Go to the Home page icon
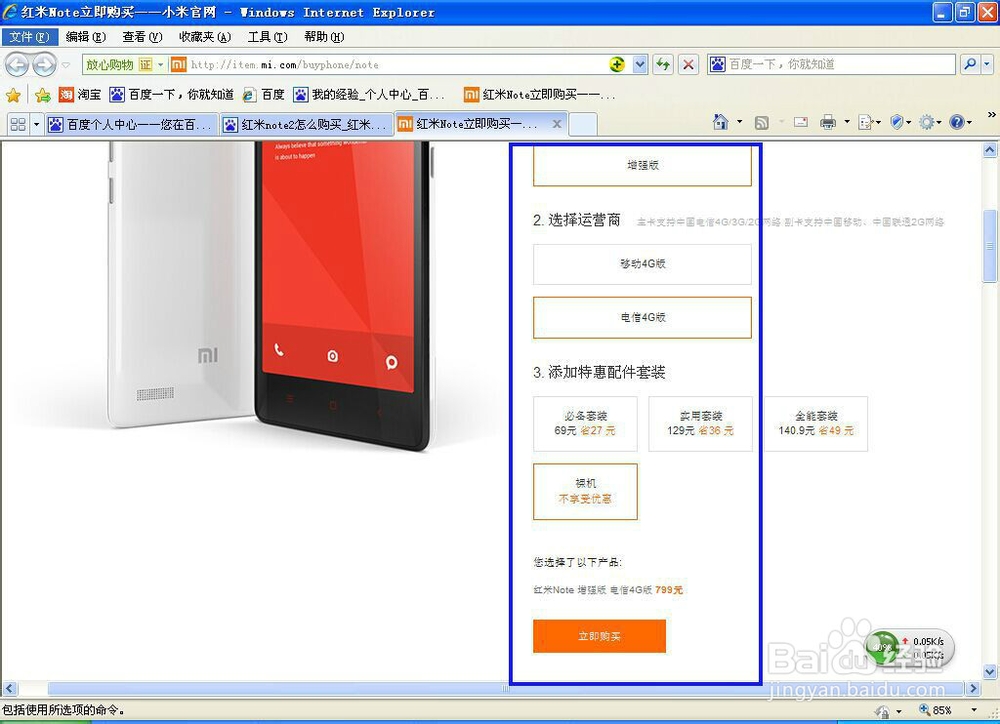The image size is (1000, 724). 721,122
